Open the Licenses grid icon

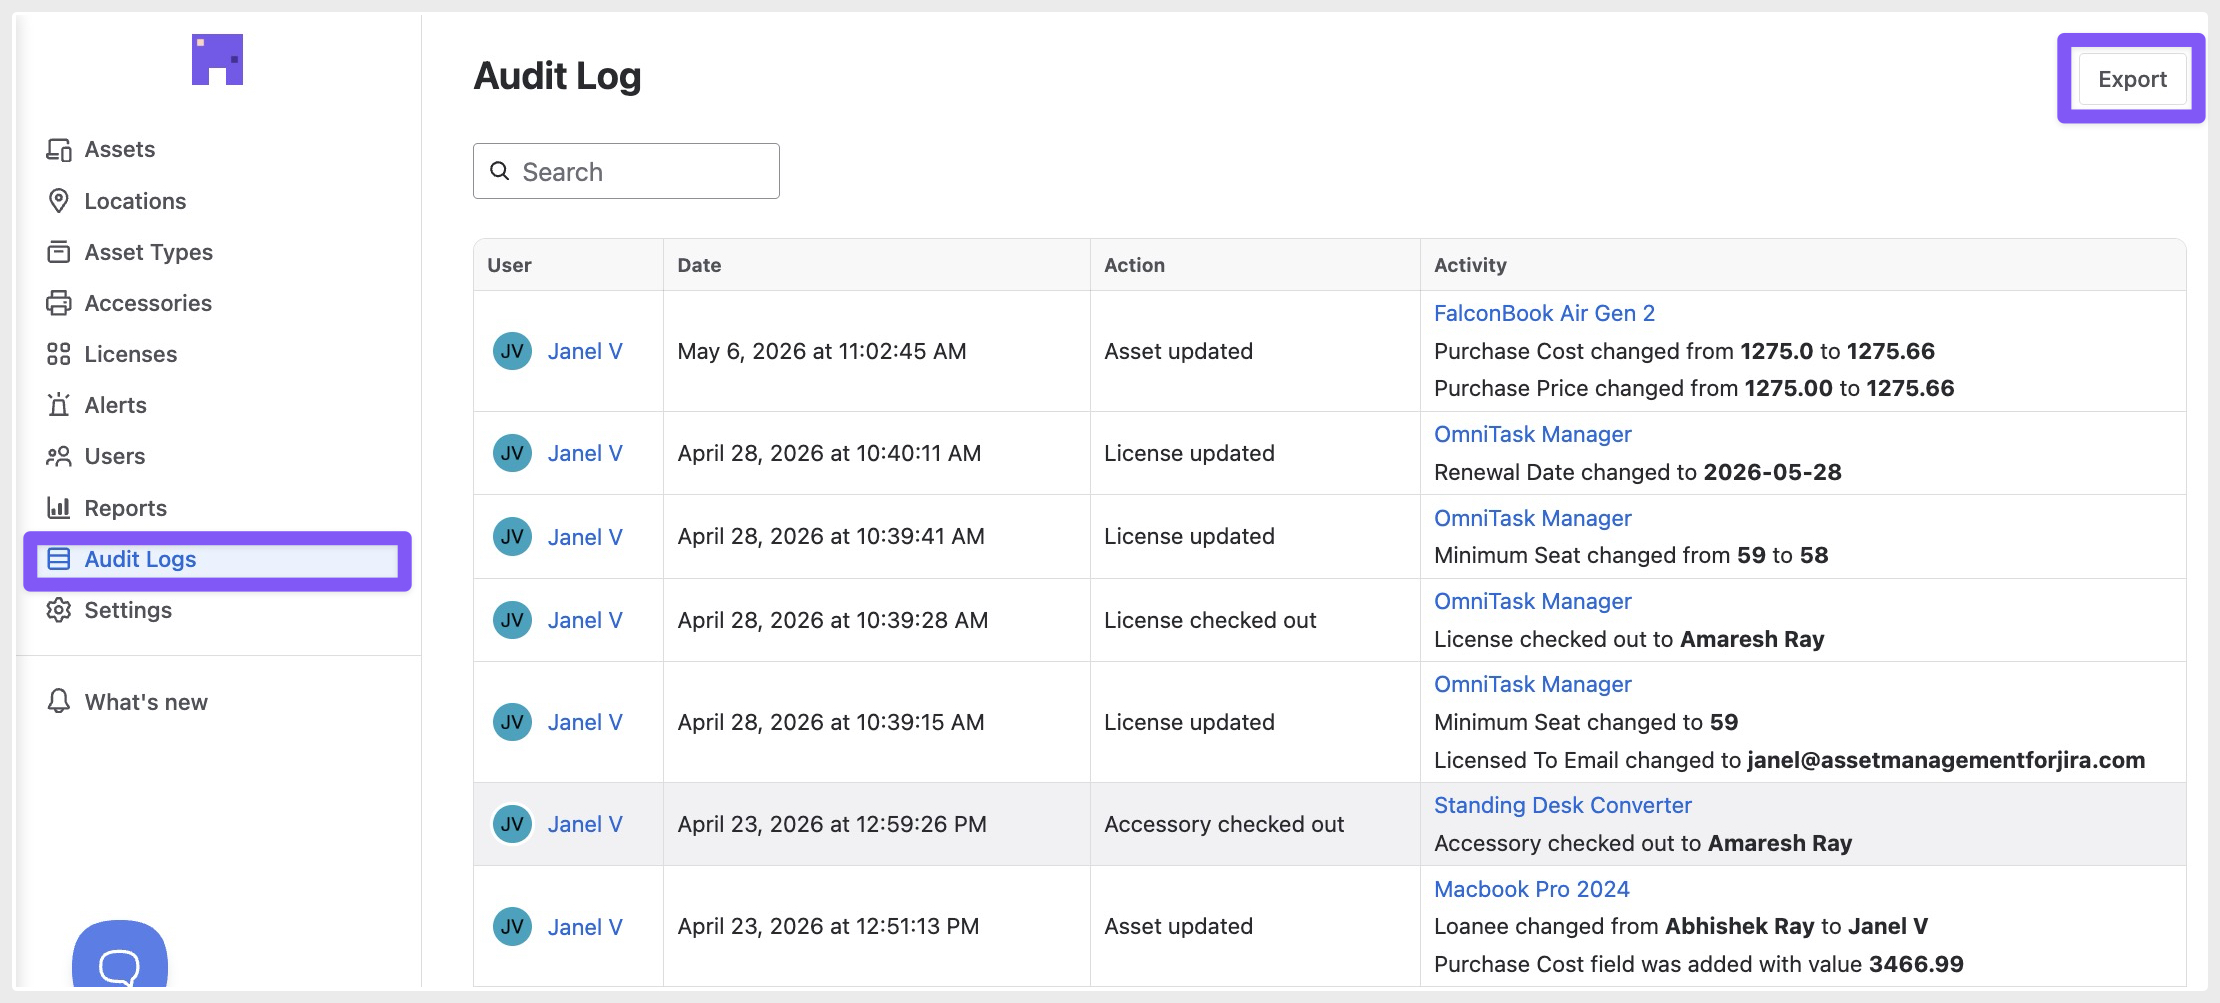tap(59, 354)
